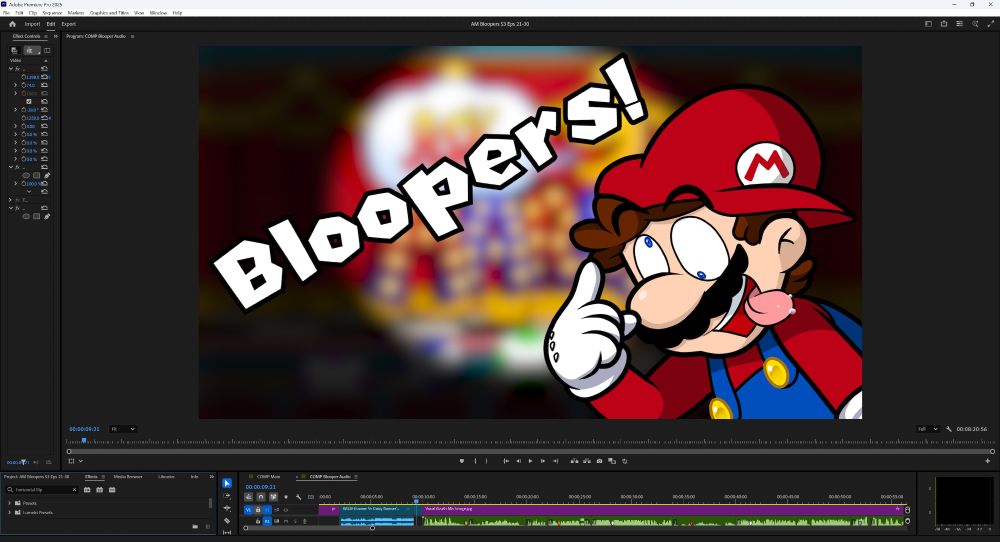Image resolution: width=1000 pixels, height=542 pixels.
Task: Show overflow panel tabs chevron
Action: pyautogui.click(x=212, y=477)
